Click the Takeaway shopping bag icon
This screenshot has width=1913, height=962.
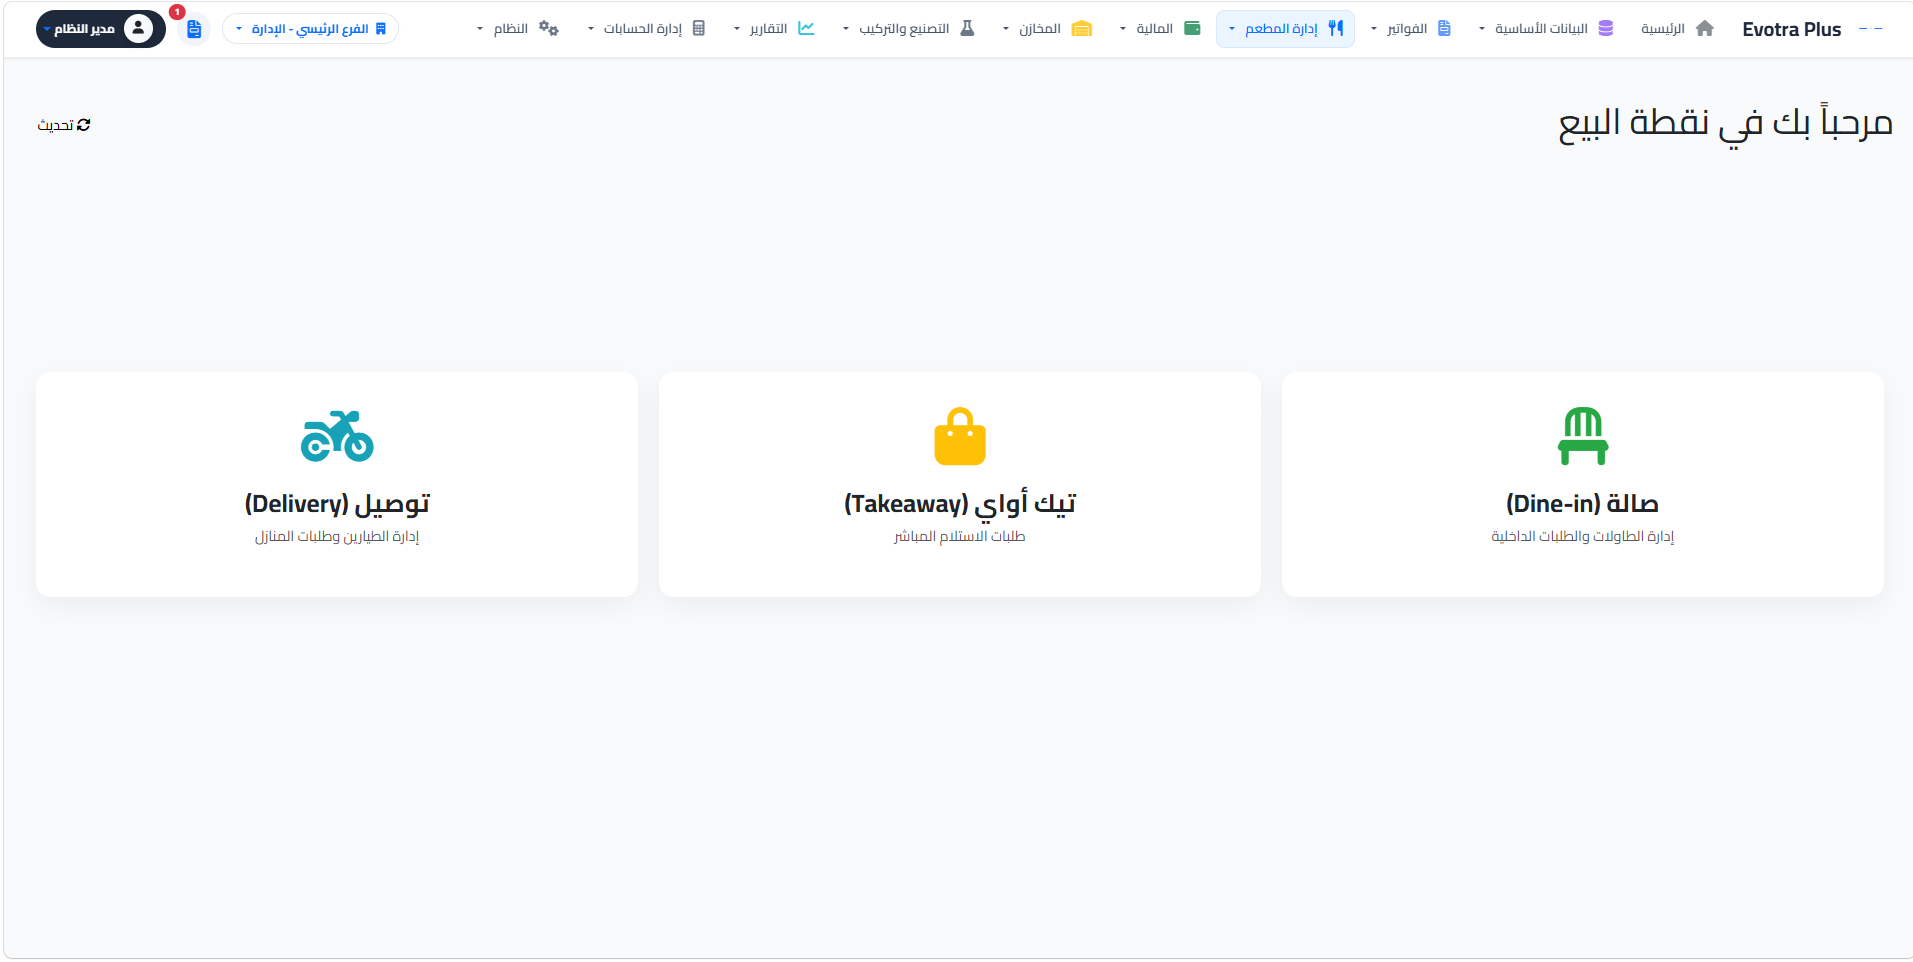[959, 435]
